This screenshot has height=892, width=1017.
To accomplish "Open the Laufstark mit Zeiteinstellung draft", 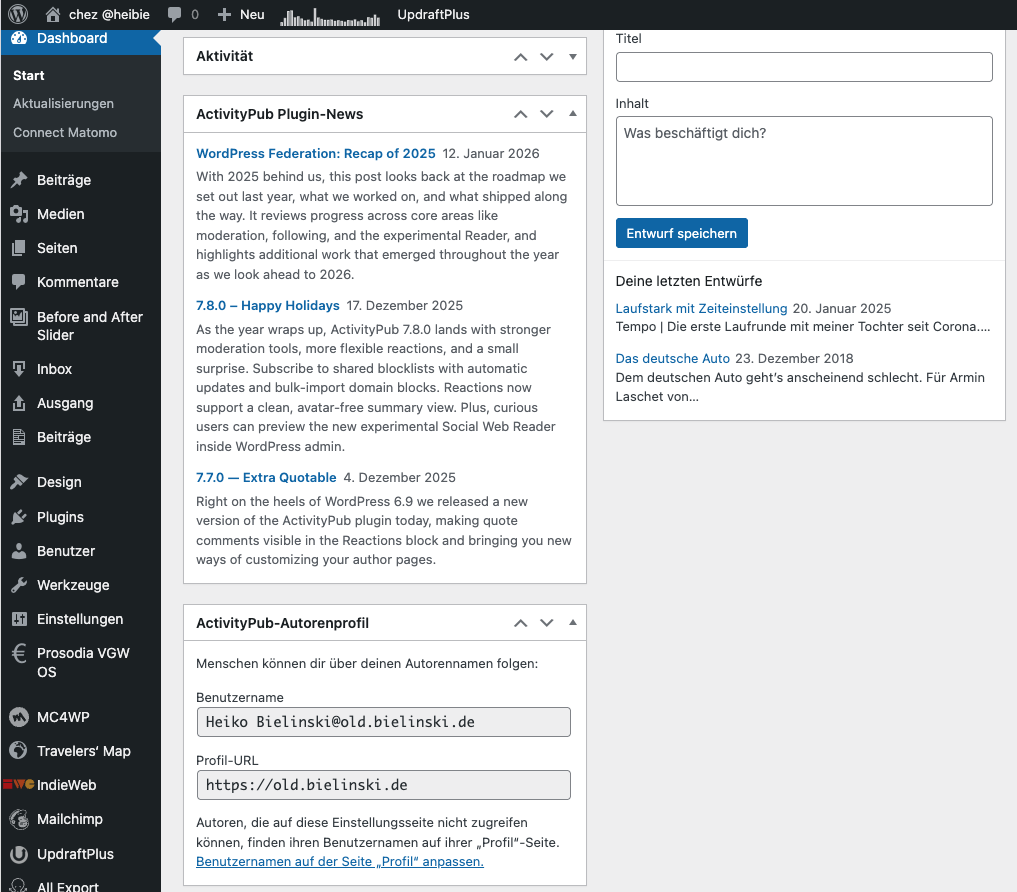I will pyautogui.click(x=701, y=308).
